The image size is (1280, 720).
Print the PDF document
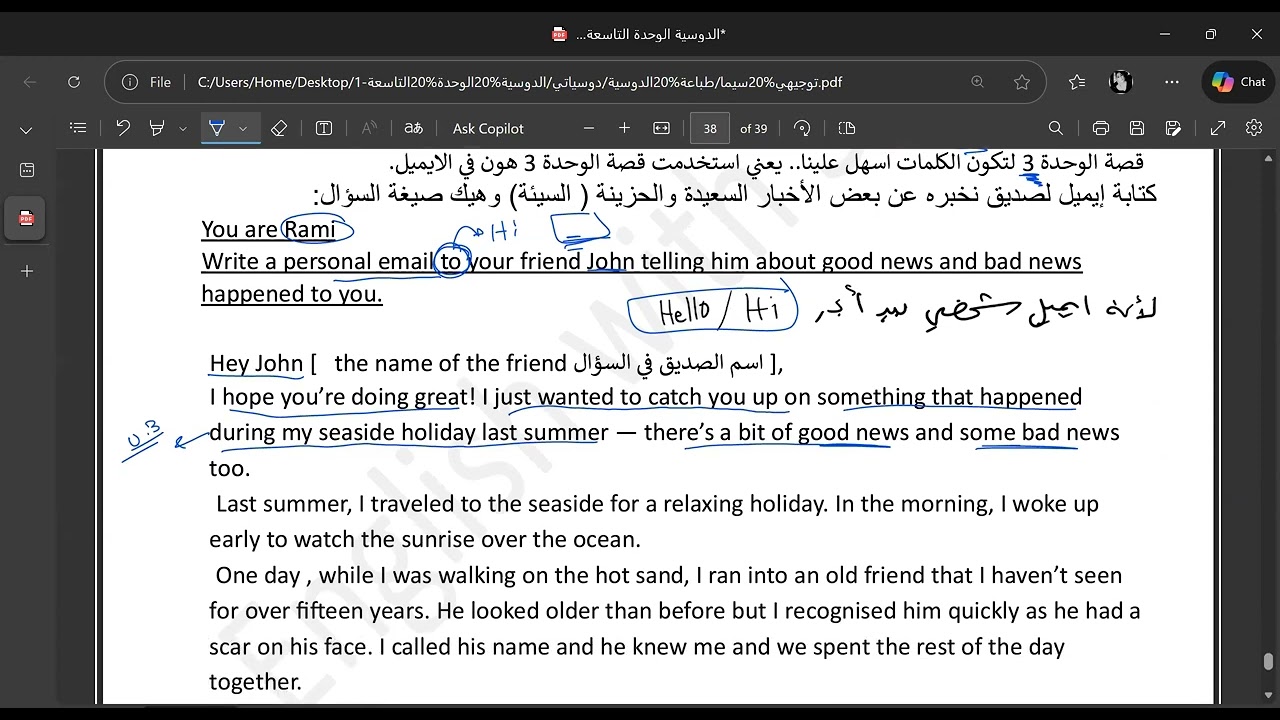click(1101, 128)
